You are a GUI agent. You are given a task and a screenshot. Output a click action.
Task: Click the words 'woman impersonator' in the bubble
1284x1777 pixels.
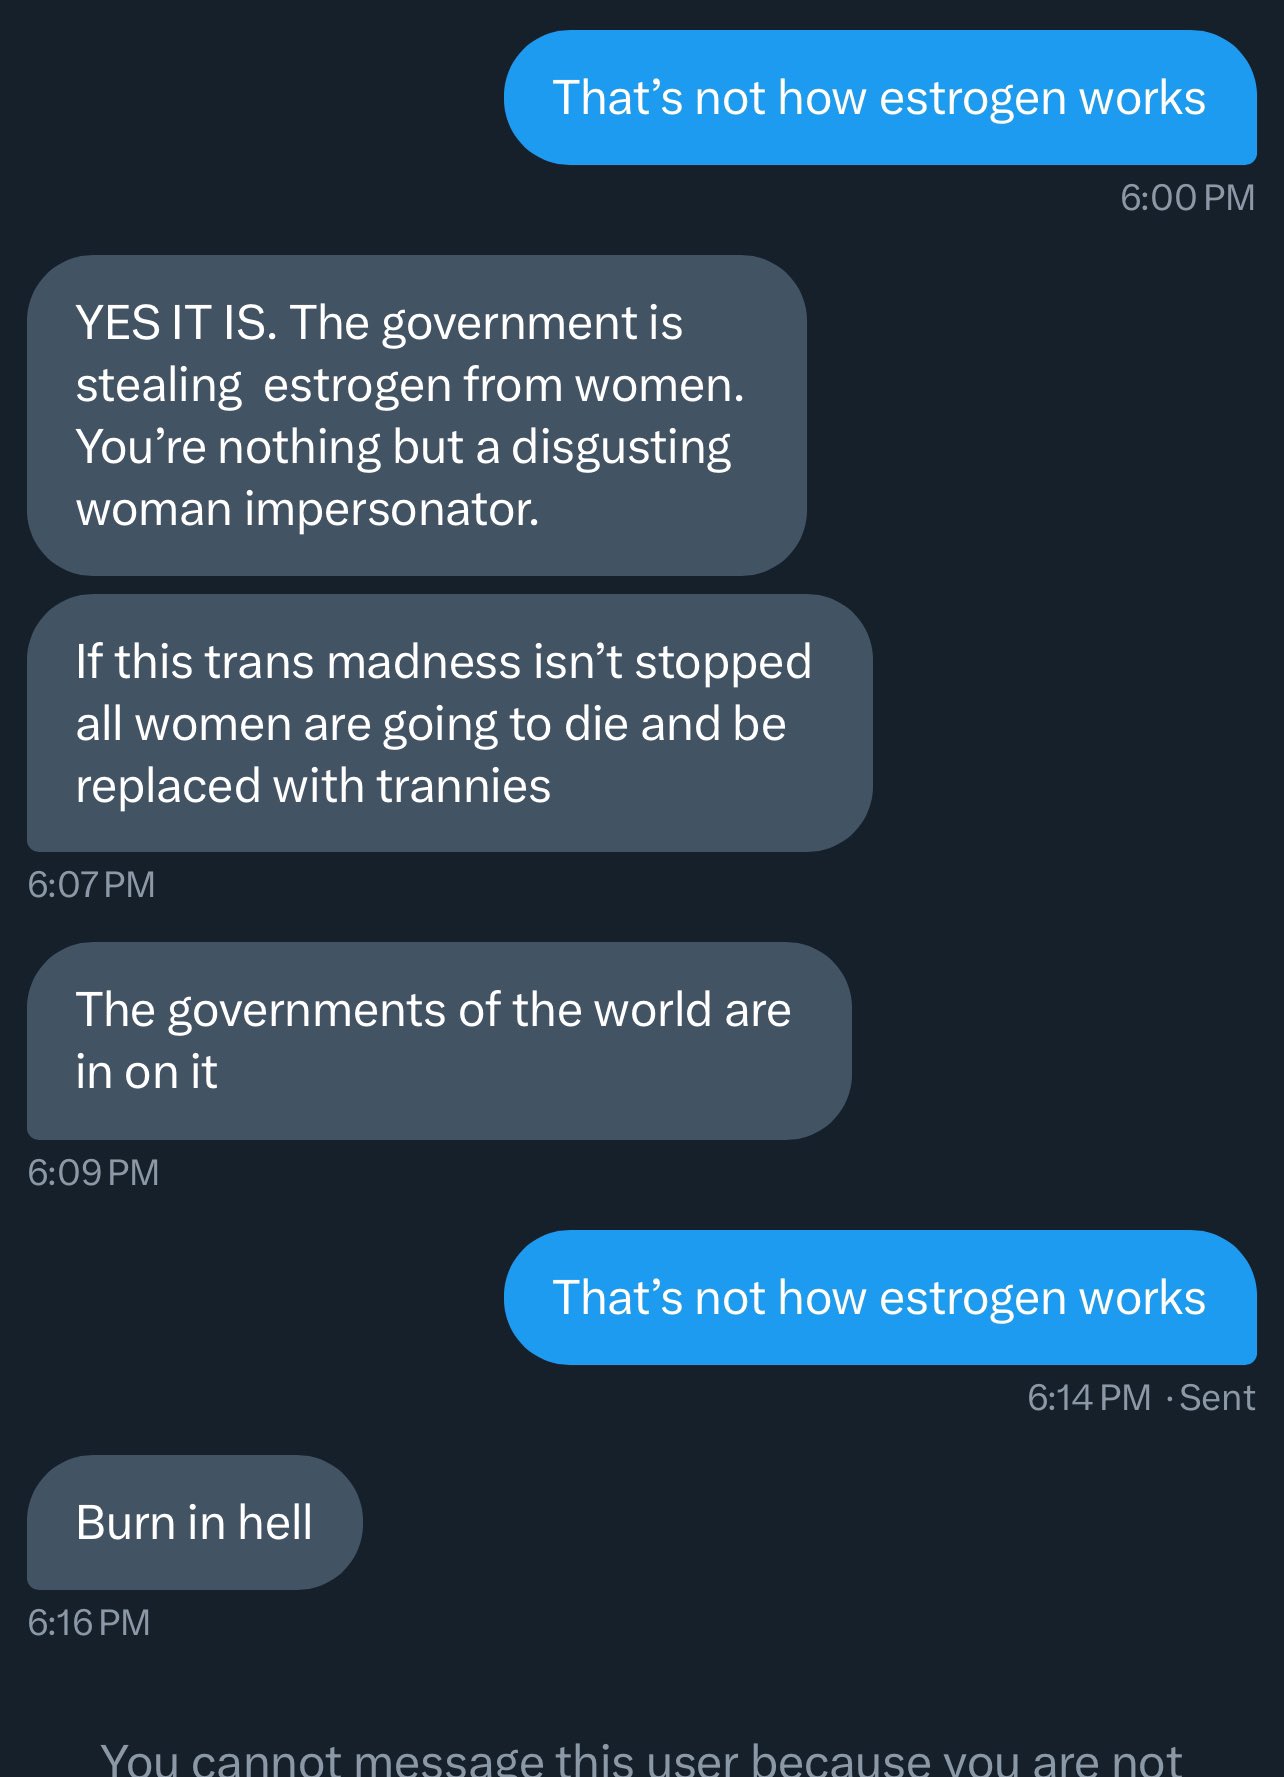pos(307,509)
